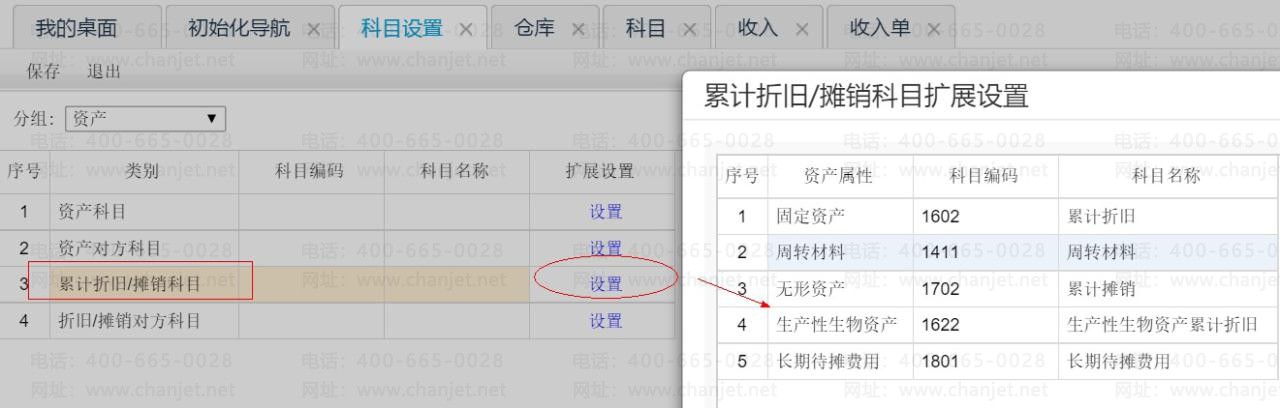The height and width of the screenshot is (408, 1280).
Task: Click 固定资产 in the popup table
Action: (811, 217)
